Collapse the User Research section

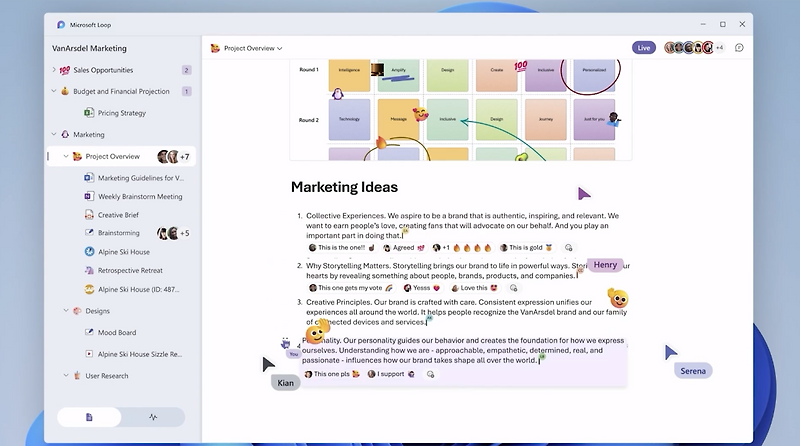point(66,376)
